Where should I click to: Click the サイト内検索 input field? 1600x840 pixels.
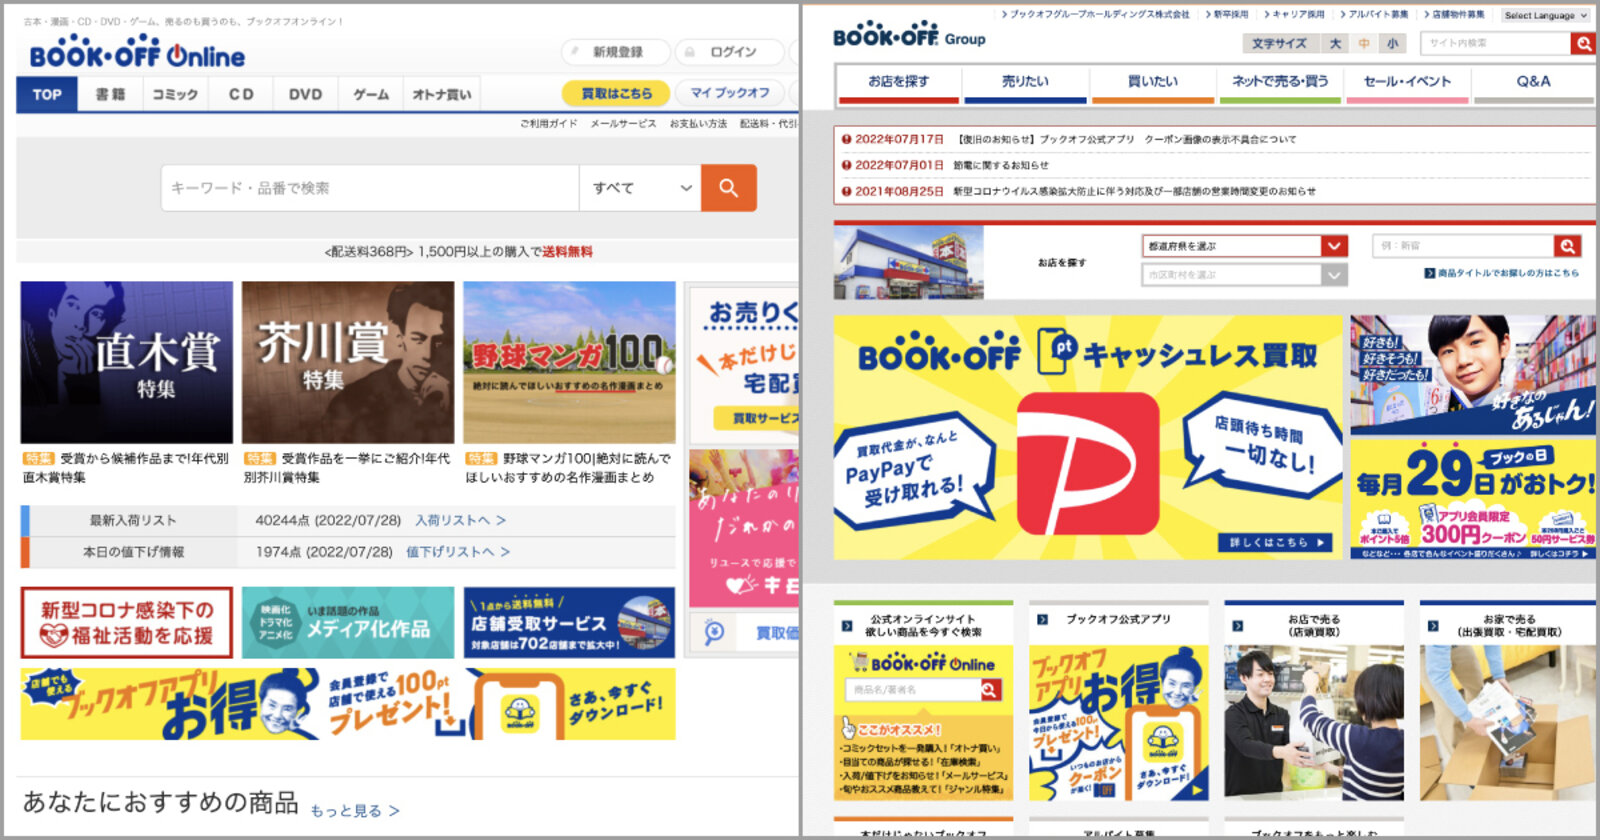[x=1496, y=43]
